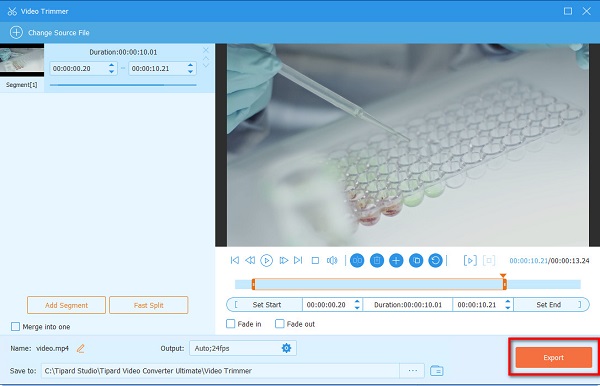The height and width of the screenshot is (386, 600).
Task: Click the stop square icon
Action: tap(315, 261)
